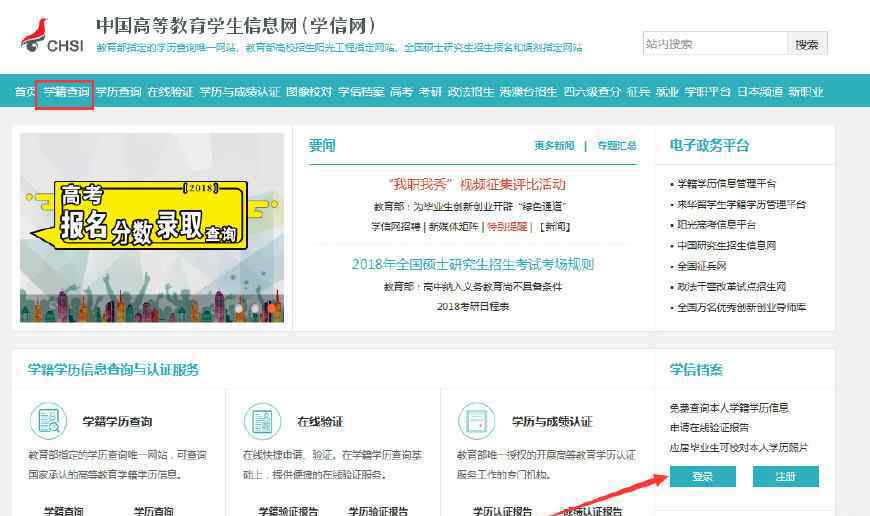Open the 学籍查询 navigation item
870x516 pixels.
pyautogui.click(x=66, y=92)
